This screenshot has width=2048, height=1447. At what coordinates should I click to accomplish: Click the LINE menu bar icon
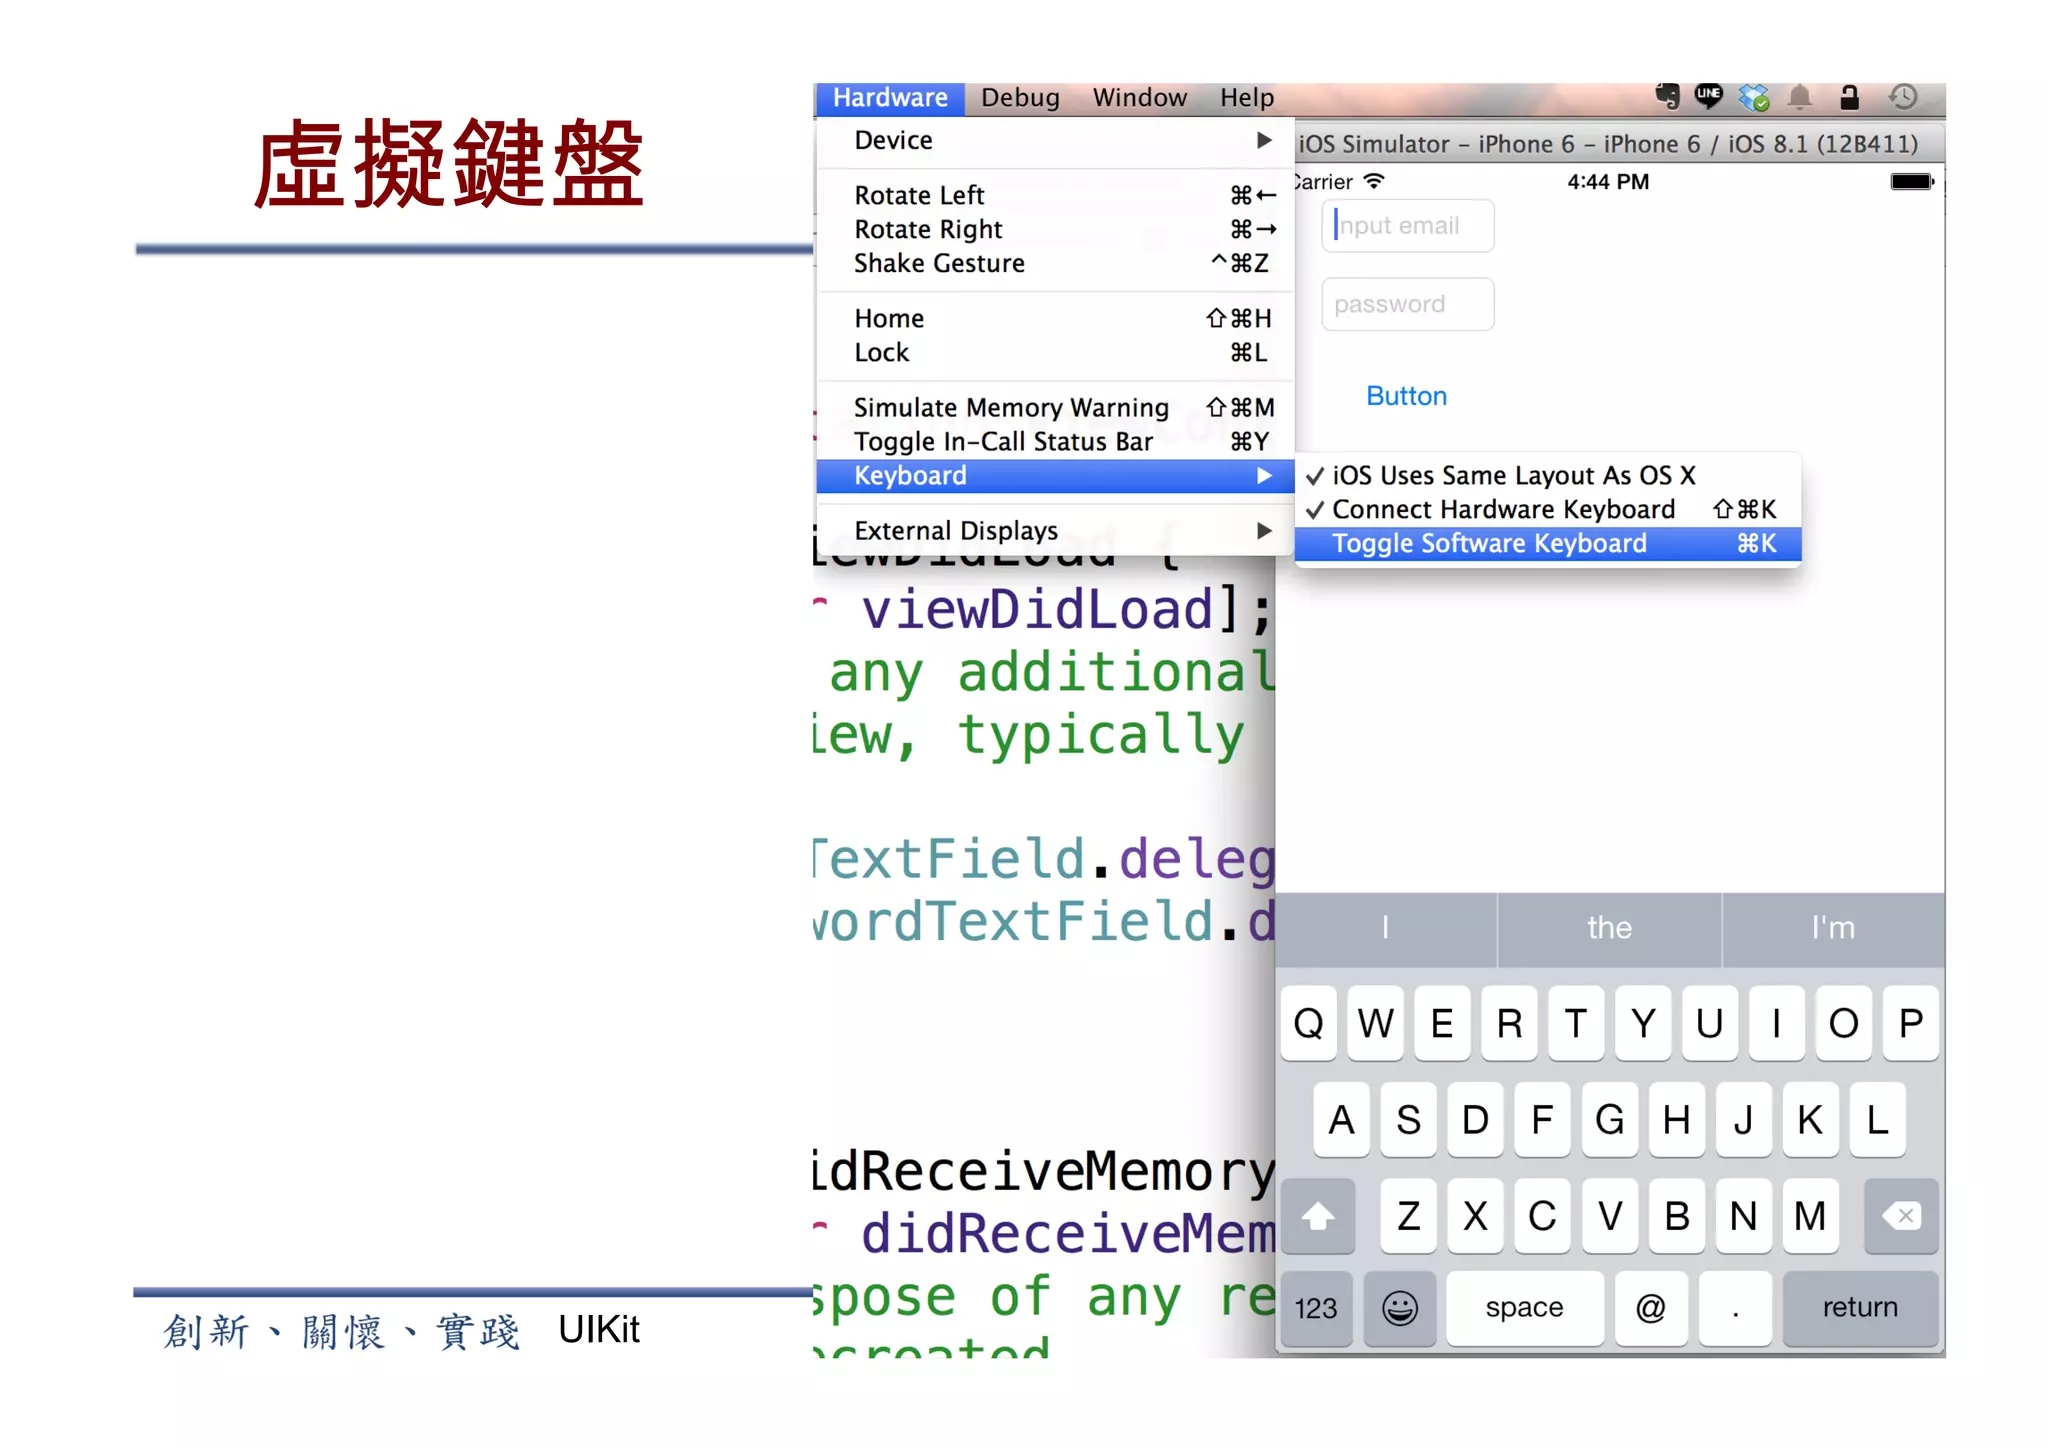1709,96
